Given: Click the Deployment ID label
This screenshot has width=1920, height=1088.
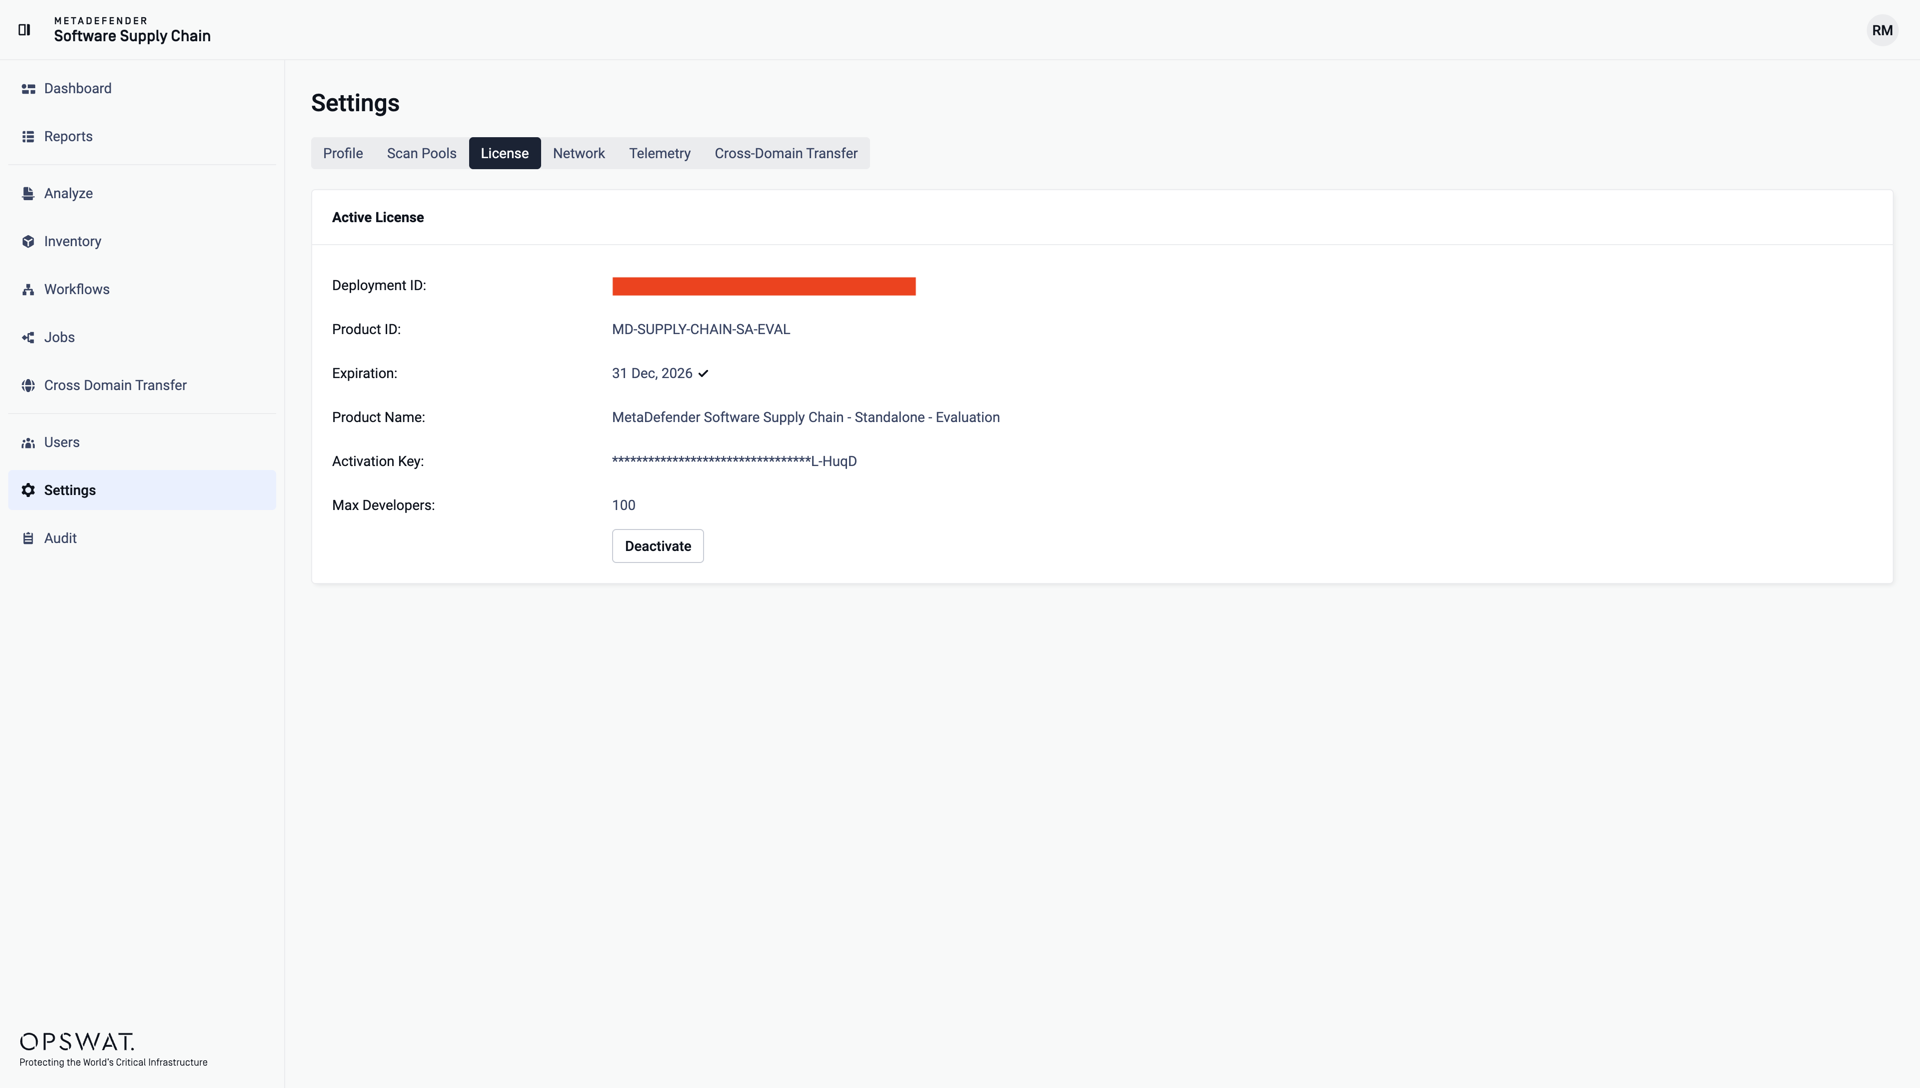Looking at the screenshot, I should click(x=379, y=286).
